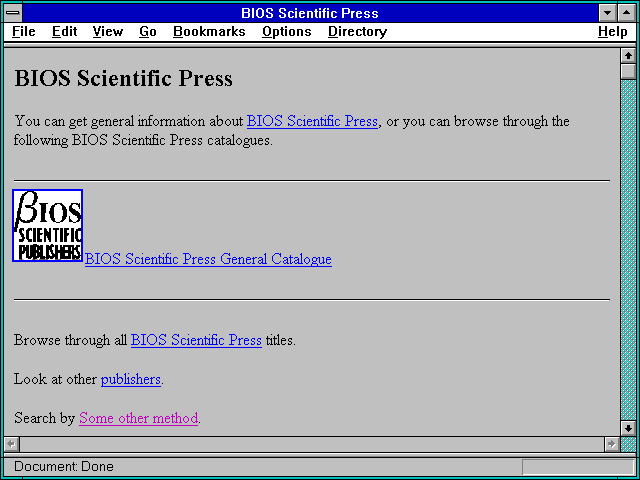The image size is (640, 480).
Task: Maximize the browser window
Action: 627,13
